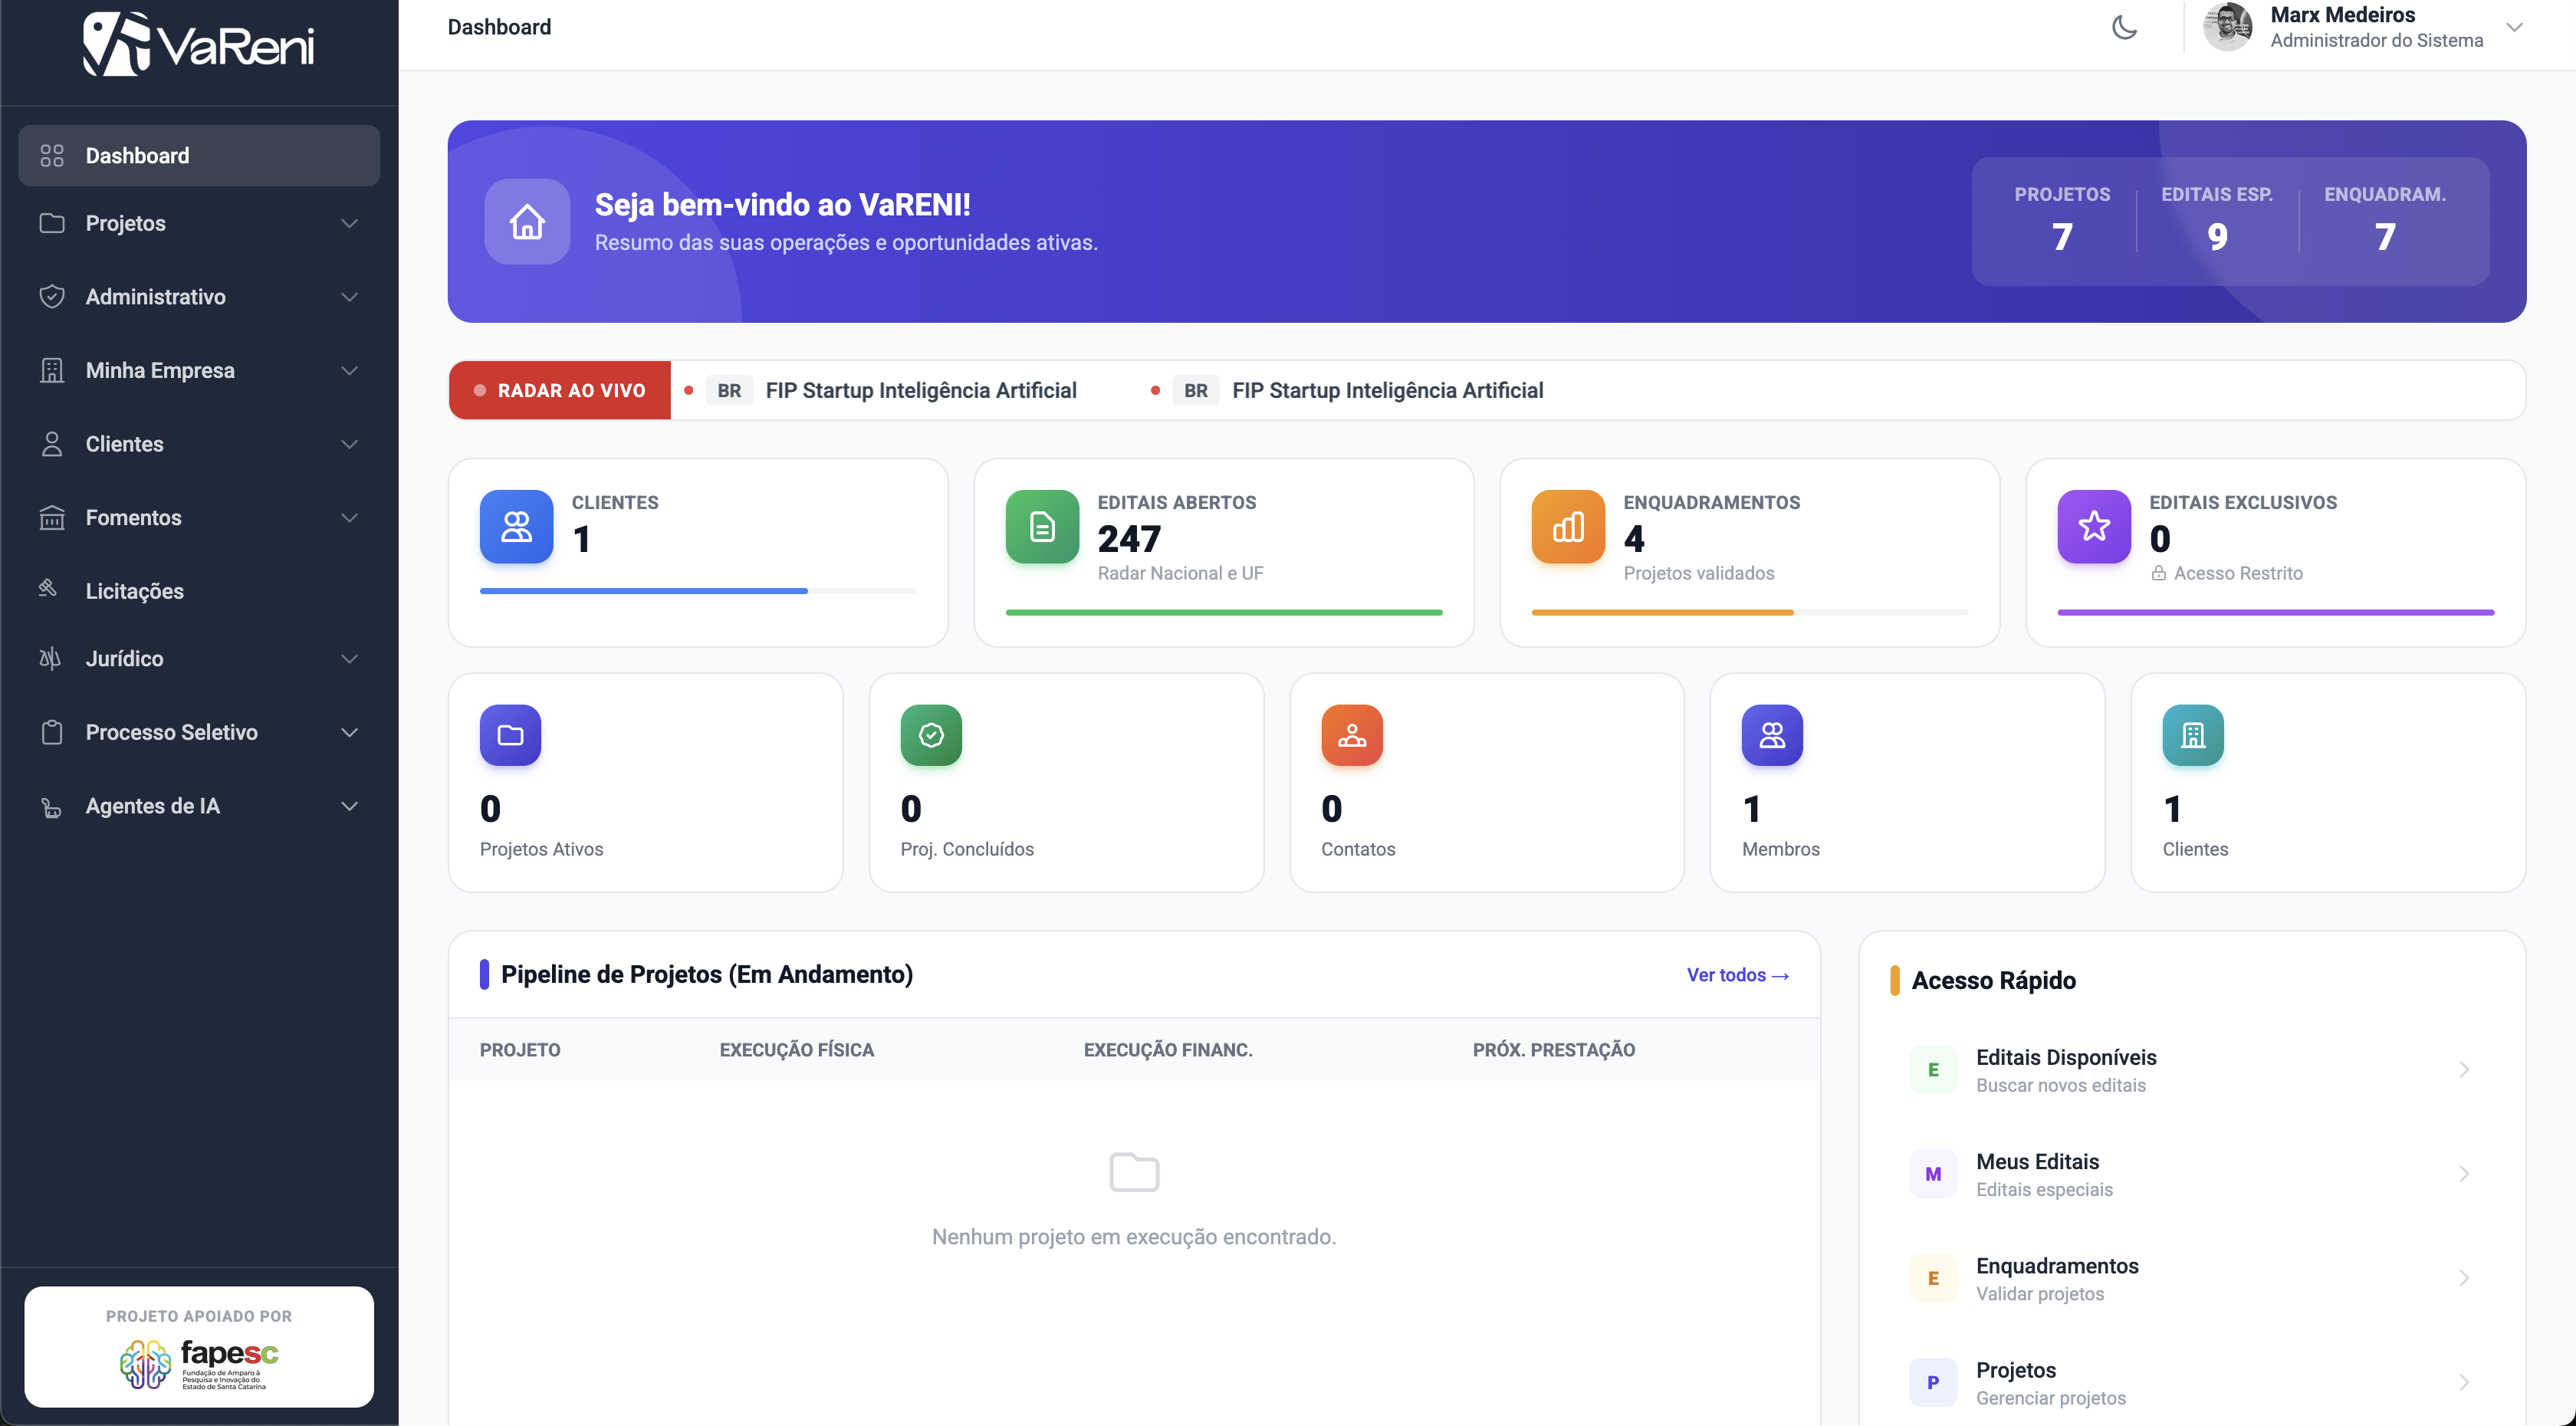
Task: Click the Processo Seletivo clipboard icon
Action: coord(52,732)
